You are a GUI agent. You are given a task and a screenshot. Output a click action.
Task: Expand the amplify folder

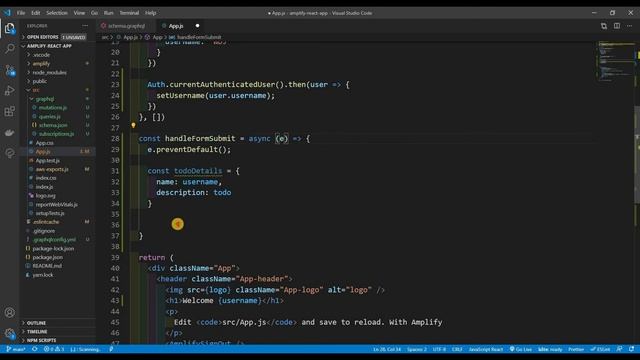[41, 64]
